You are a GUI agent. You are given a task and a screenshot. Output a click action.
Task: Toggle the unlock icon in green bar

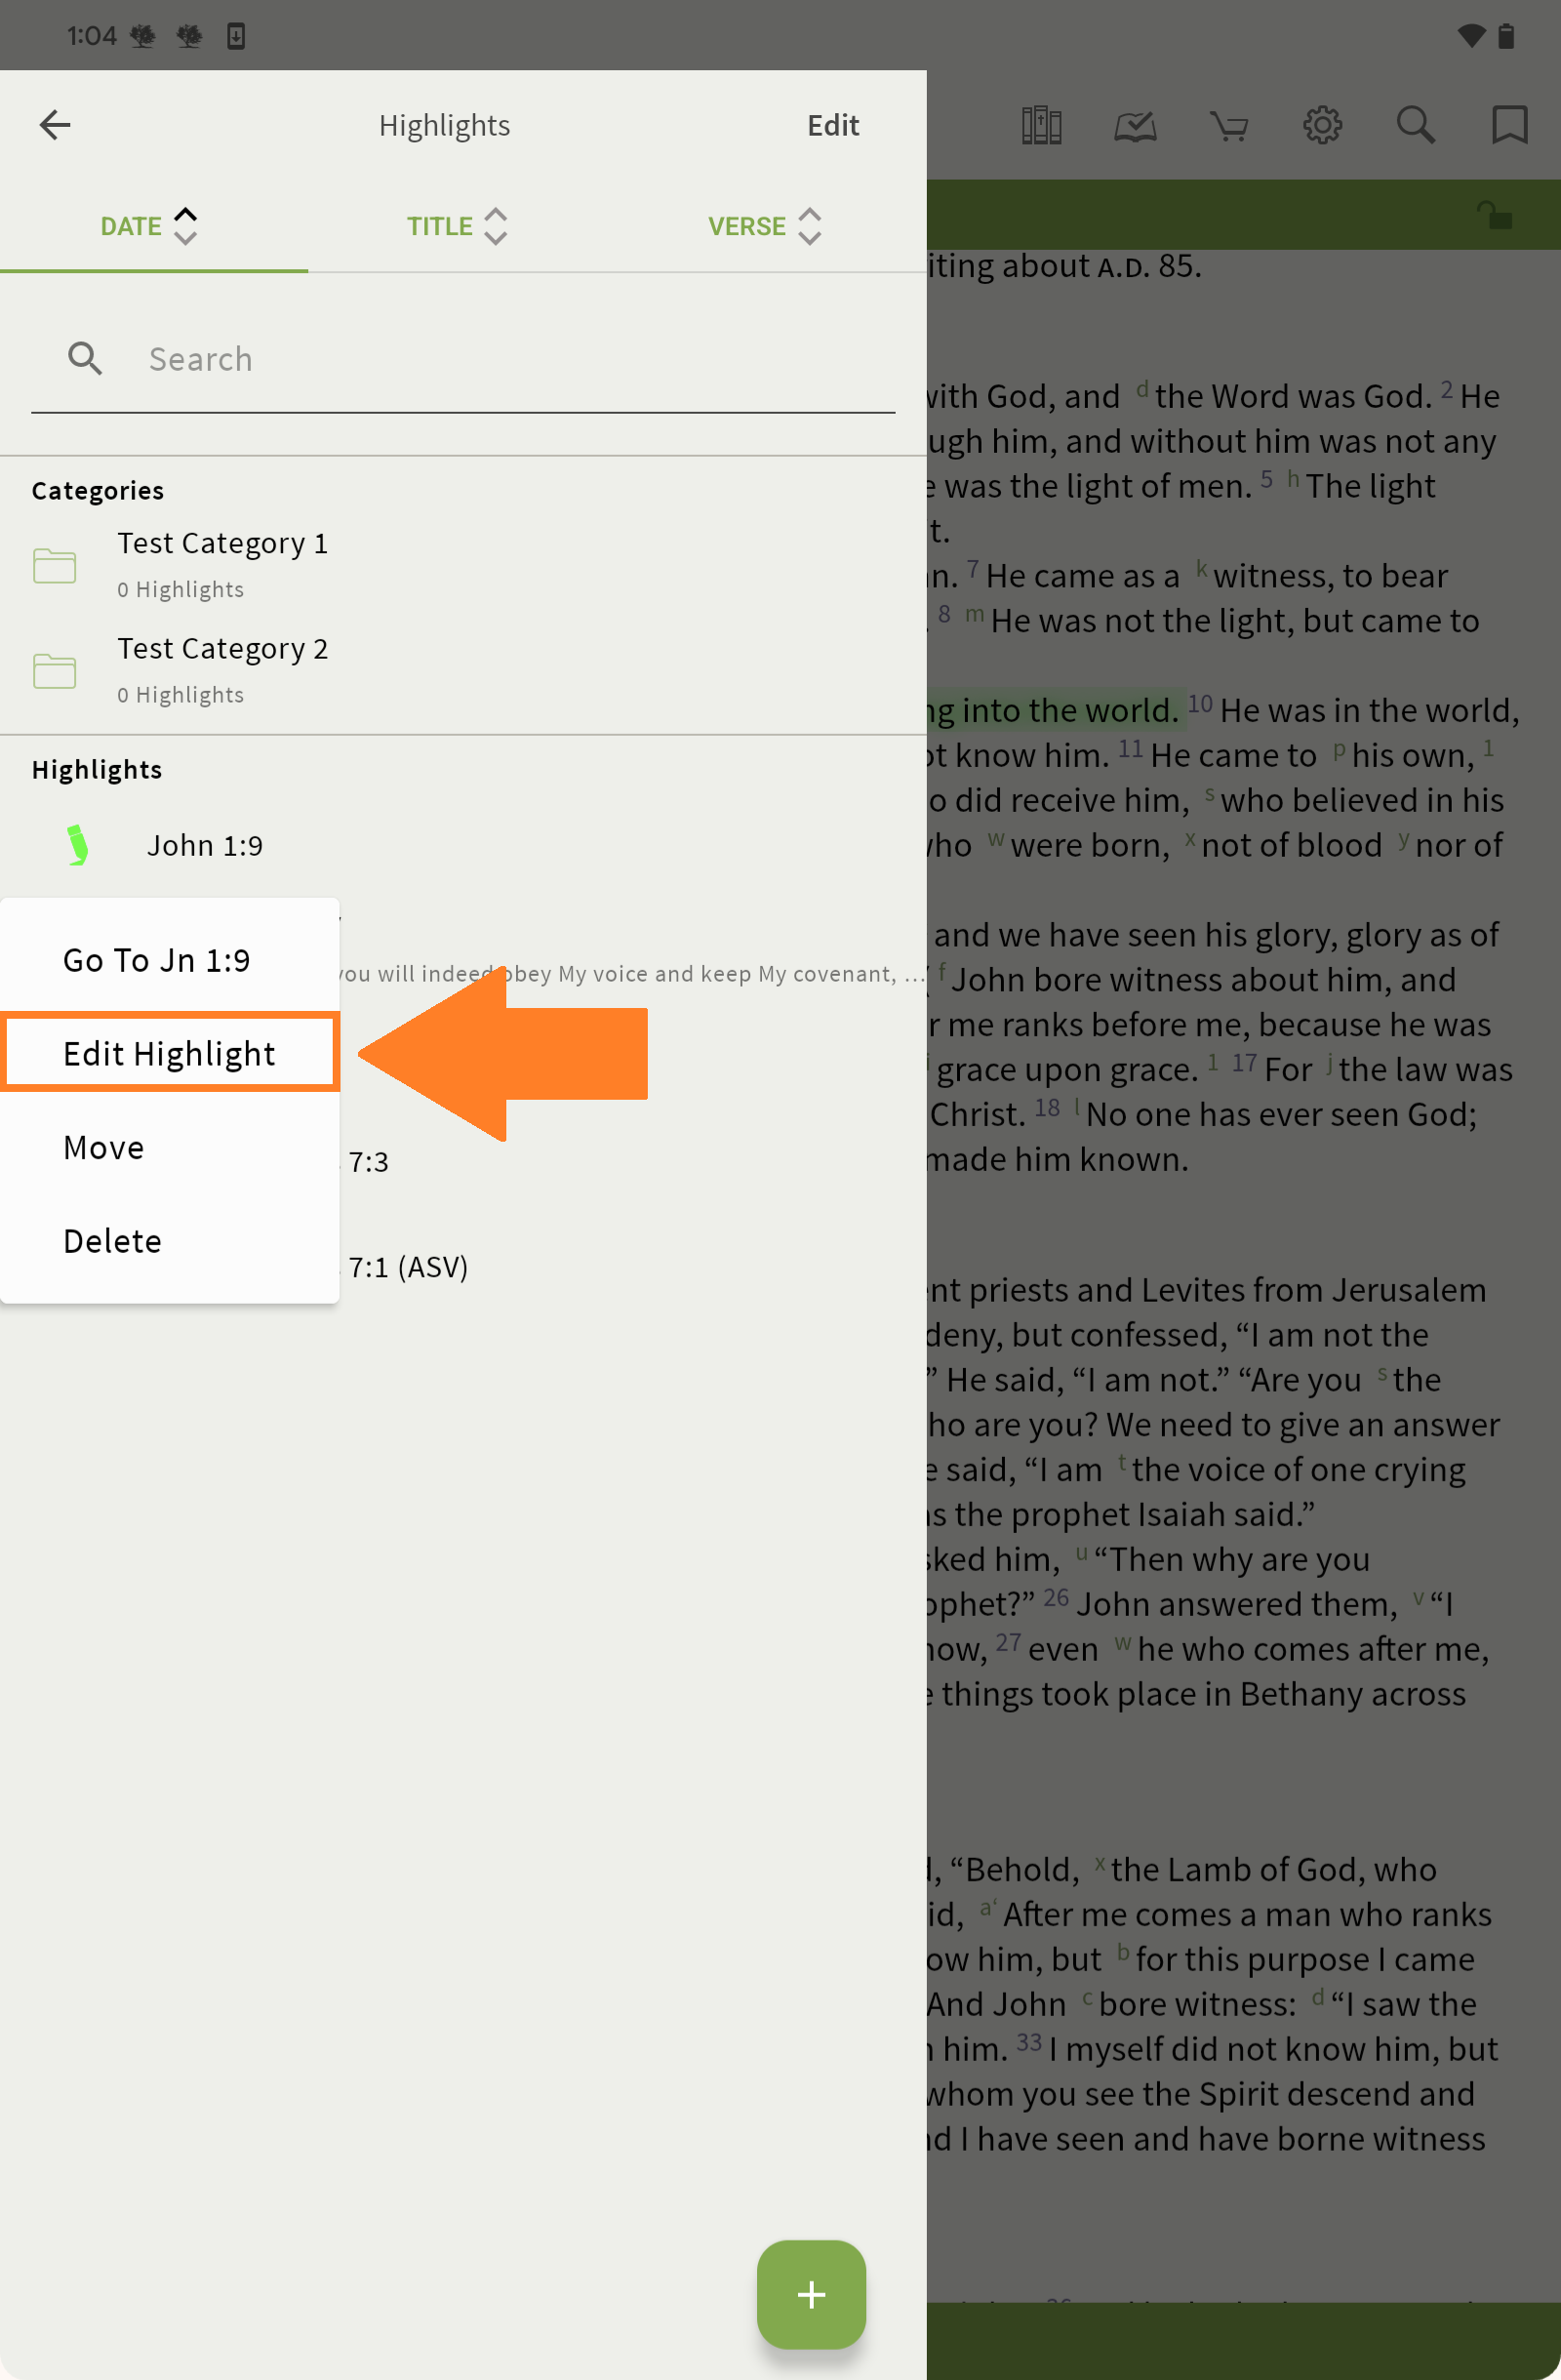click(x=1494, y=215)
